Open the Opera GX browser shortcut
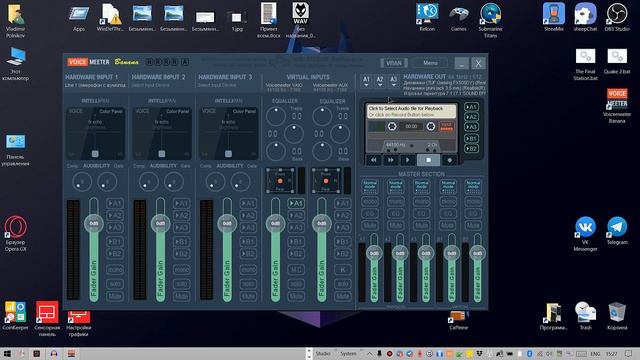This screenshot has width=640, height=360. (x=16, y=233)
